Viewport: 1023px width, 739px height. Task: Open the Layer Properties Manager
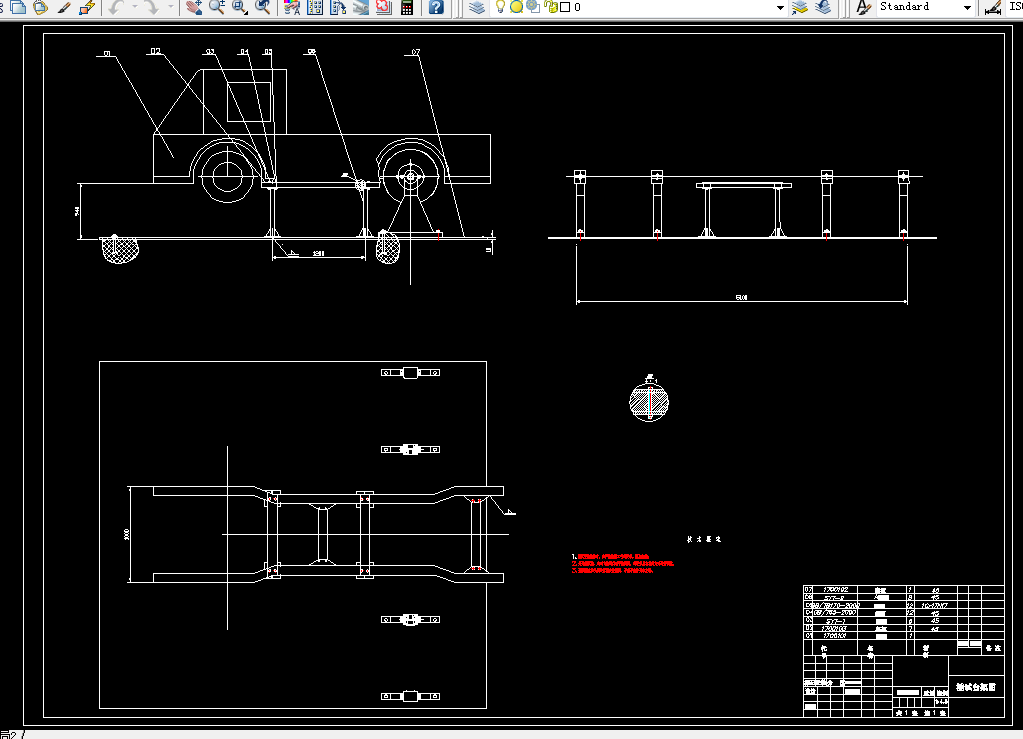[x=477, y=7]
